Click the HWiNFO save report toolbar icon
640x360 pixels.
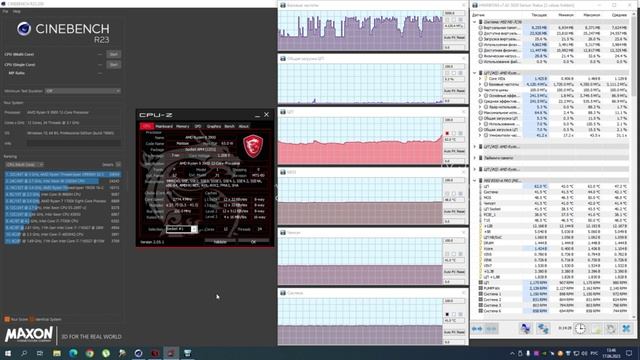pos(596,329)
